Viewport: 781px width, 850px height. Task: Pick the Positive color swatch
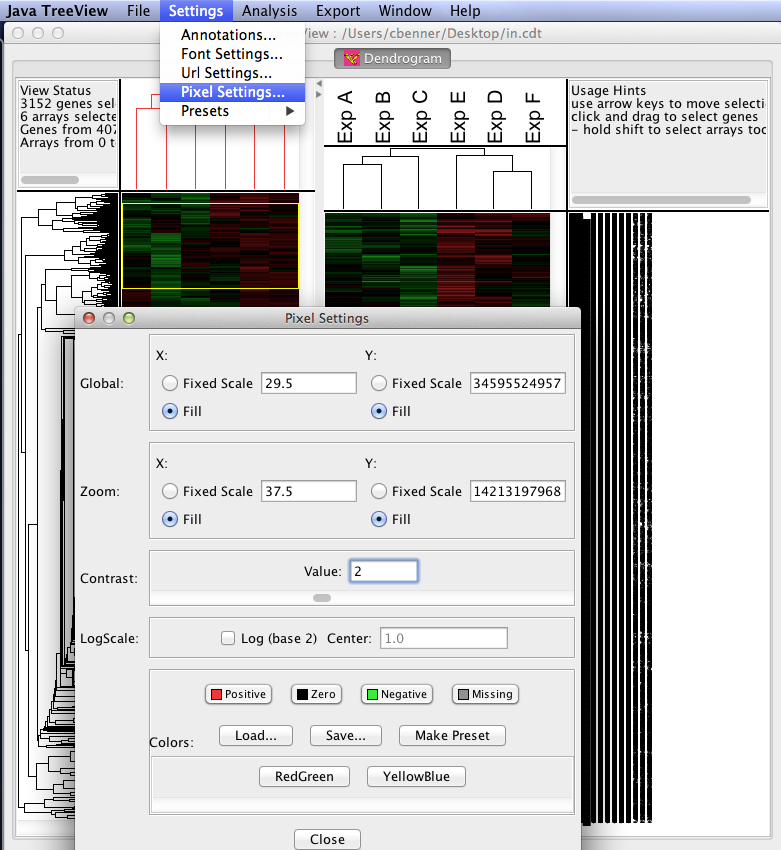click(238, 694)
